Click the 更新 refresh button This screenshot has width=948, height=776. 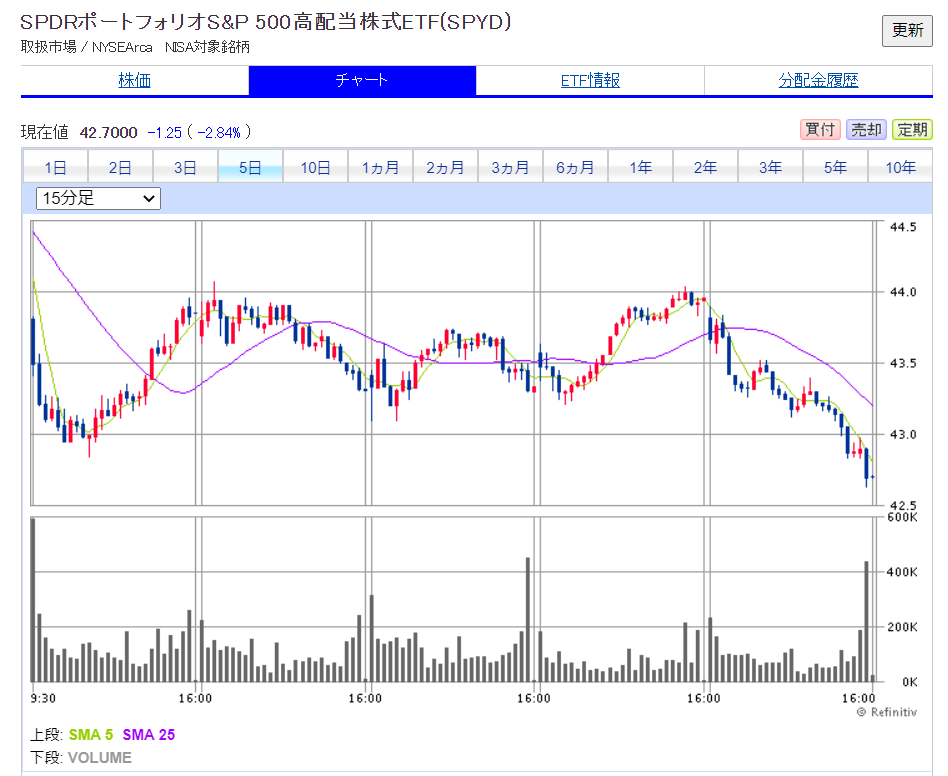907,31
